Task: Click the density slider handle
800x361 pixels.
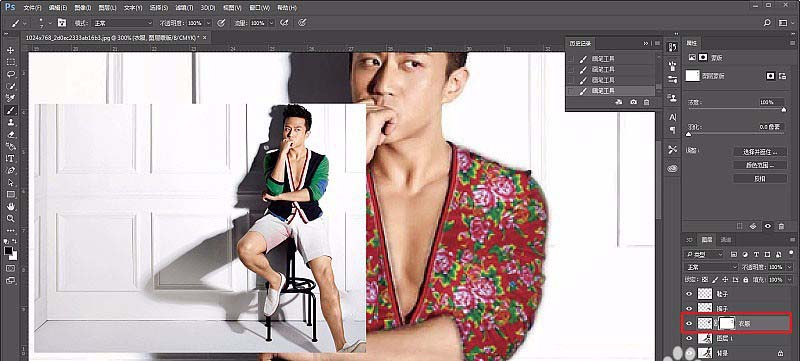Action: 784,109
